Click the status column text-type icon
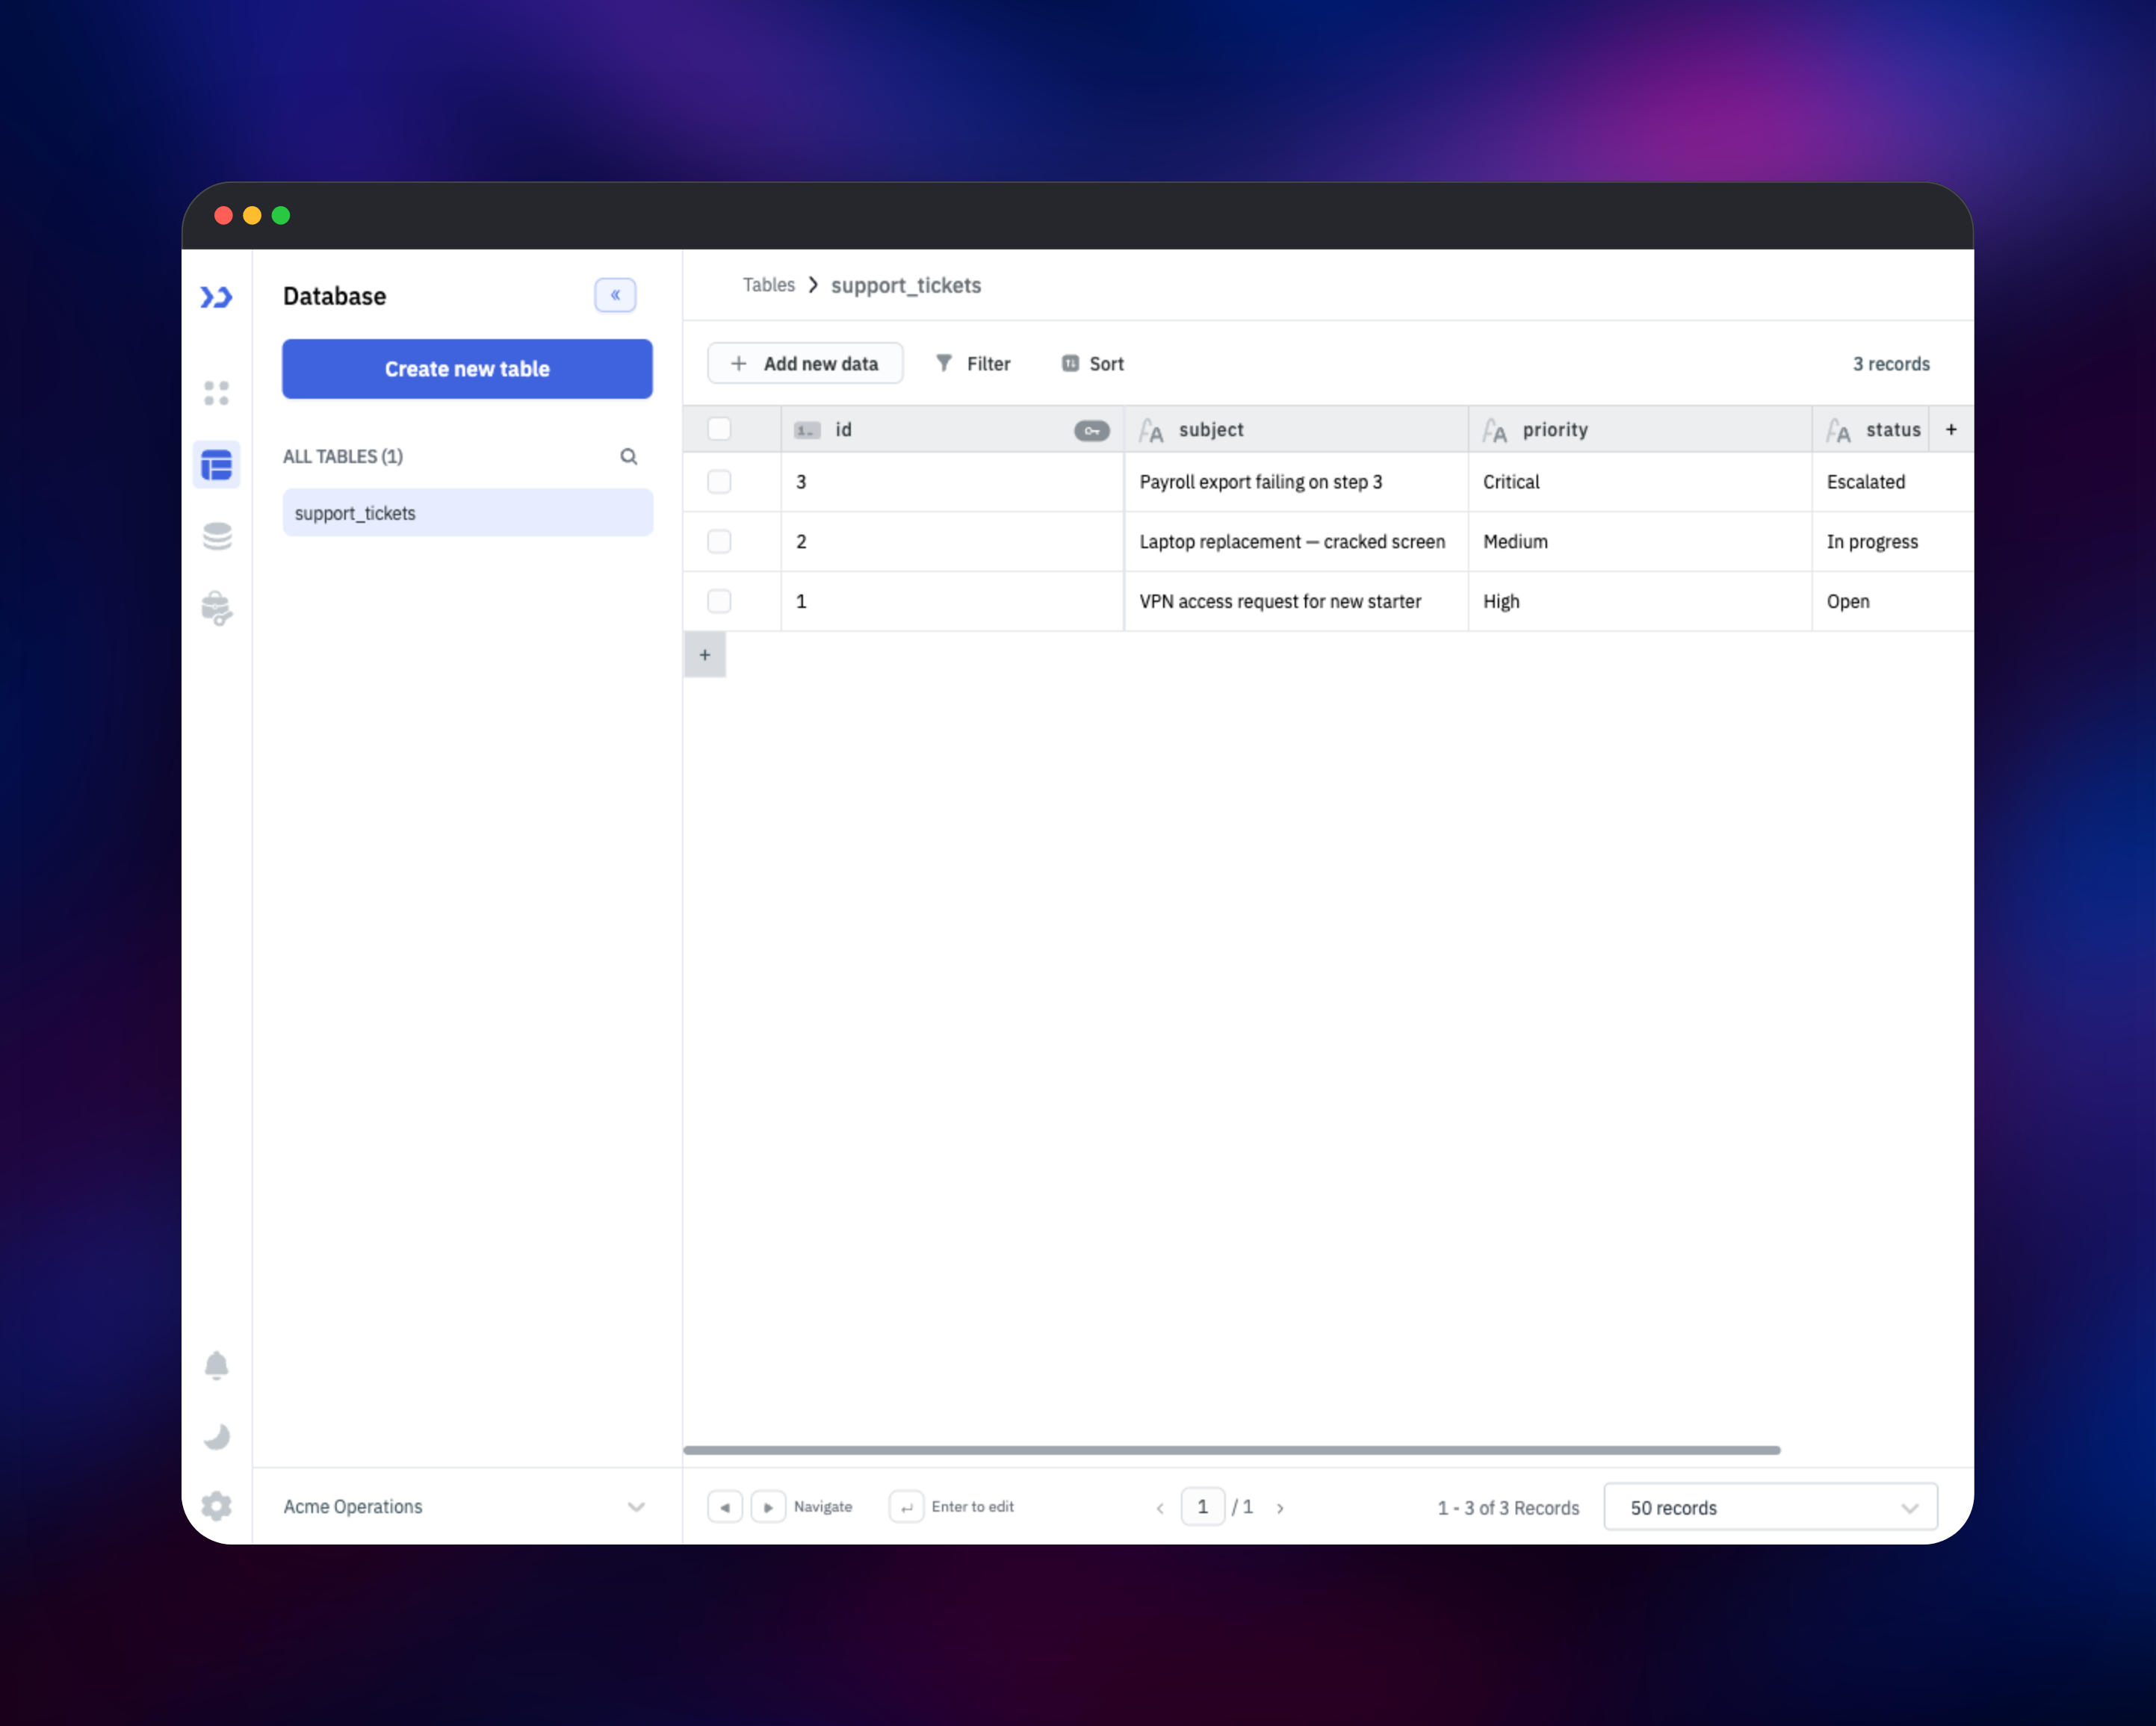 click(1838, 430)
